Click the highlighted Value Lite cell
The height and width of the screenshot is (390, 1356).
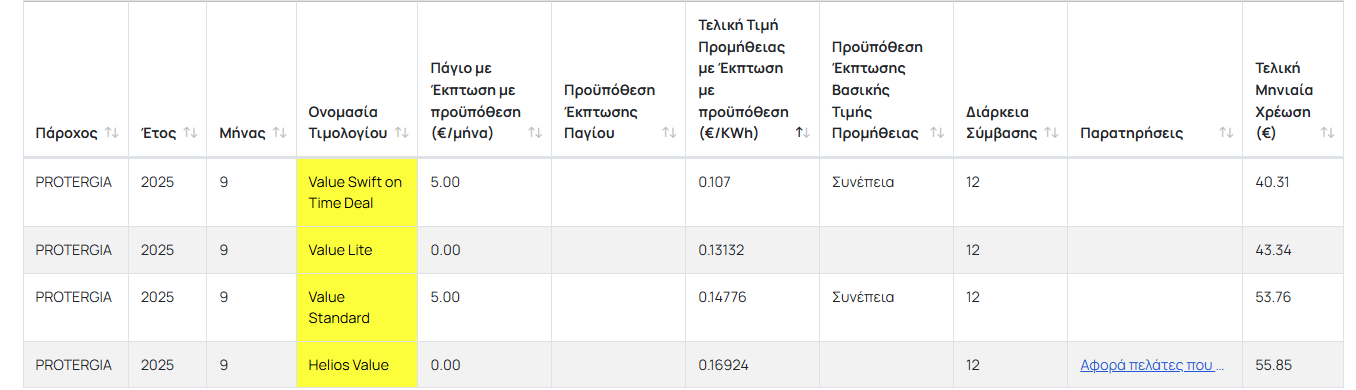(357, 250)
